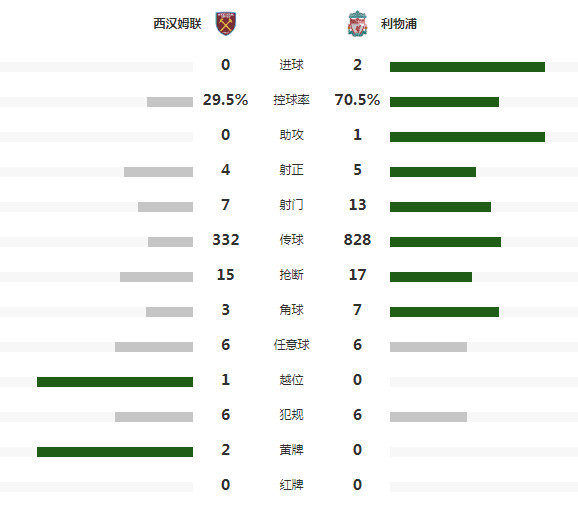This screenshot has height=510, width=578.
Task: Click Liverpool's green 进球 bar
Action: tap(467, 67)
